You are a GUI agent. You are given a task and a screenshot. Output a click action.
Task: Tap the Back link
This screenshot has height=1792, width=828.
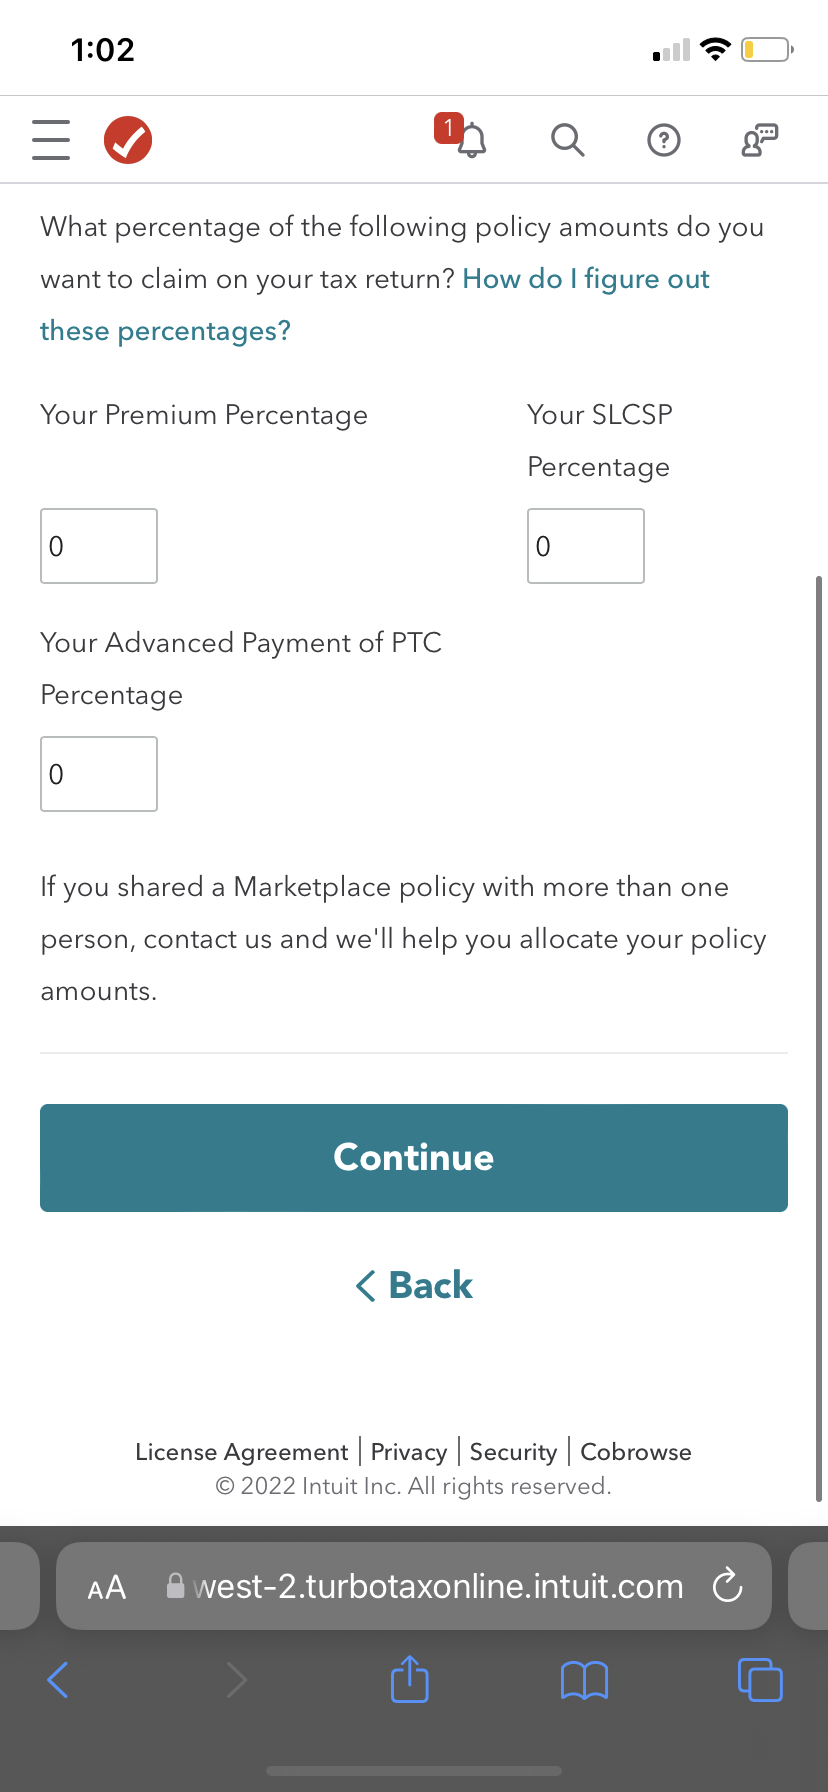click(x=414, y=1285)
